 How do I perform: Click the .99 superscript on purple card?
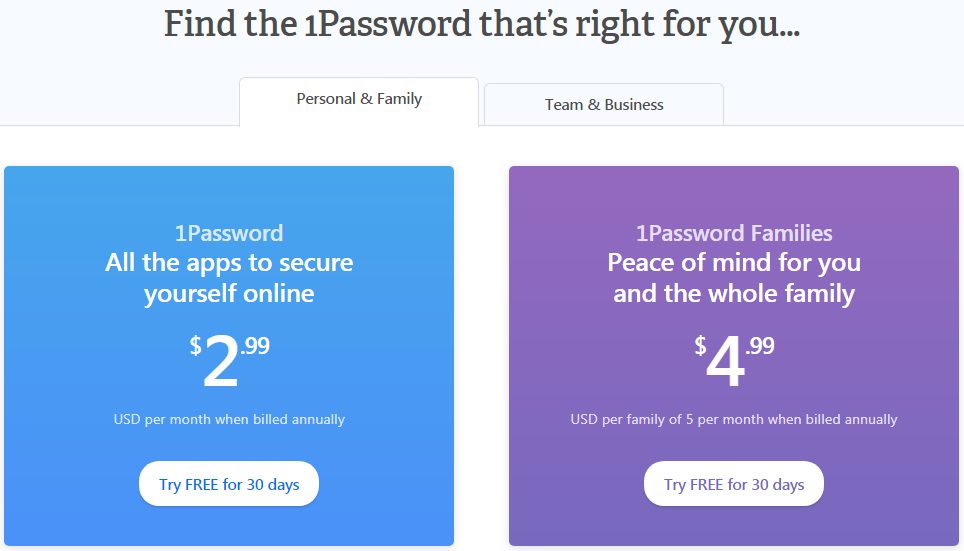[x=760, y=346]
